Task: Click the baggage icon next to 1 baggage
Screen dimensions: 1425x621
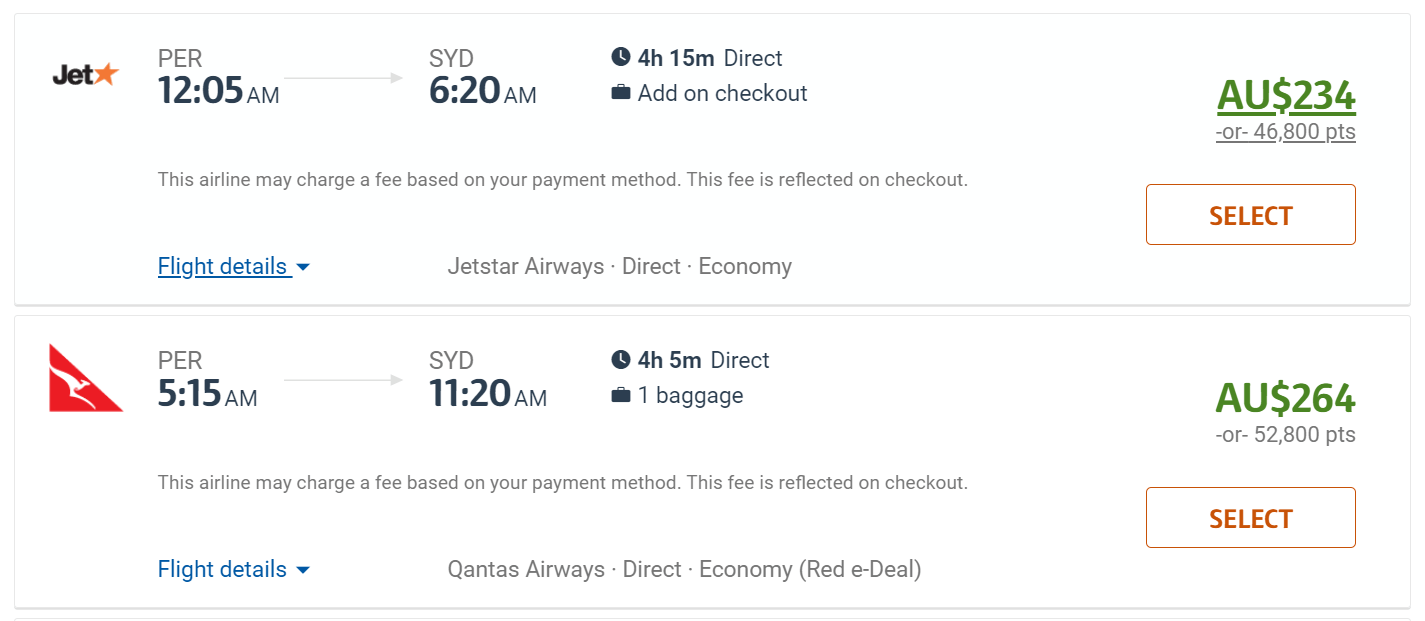Action: click(x=622, y=395)
